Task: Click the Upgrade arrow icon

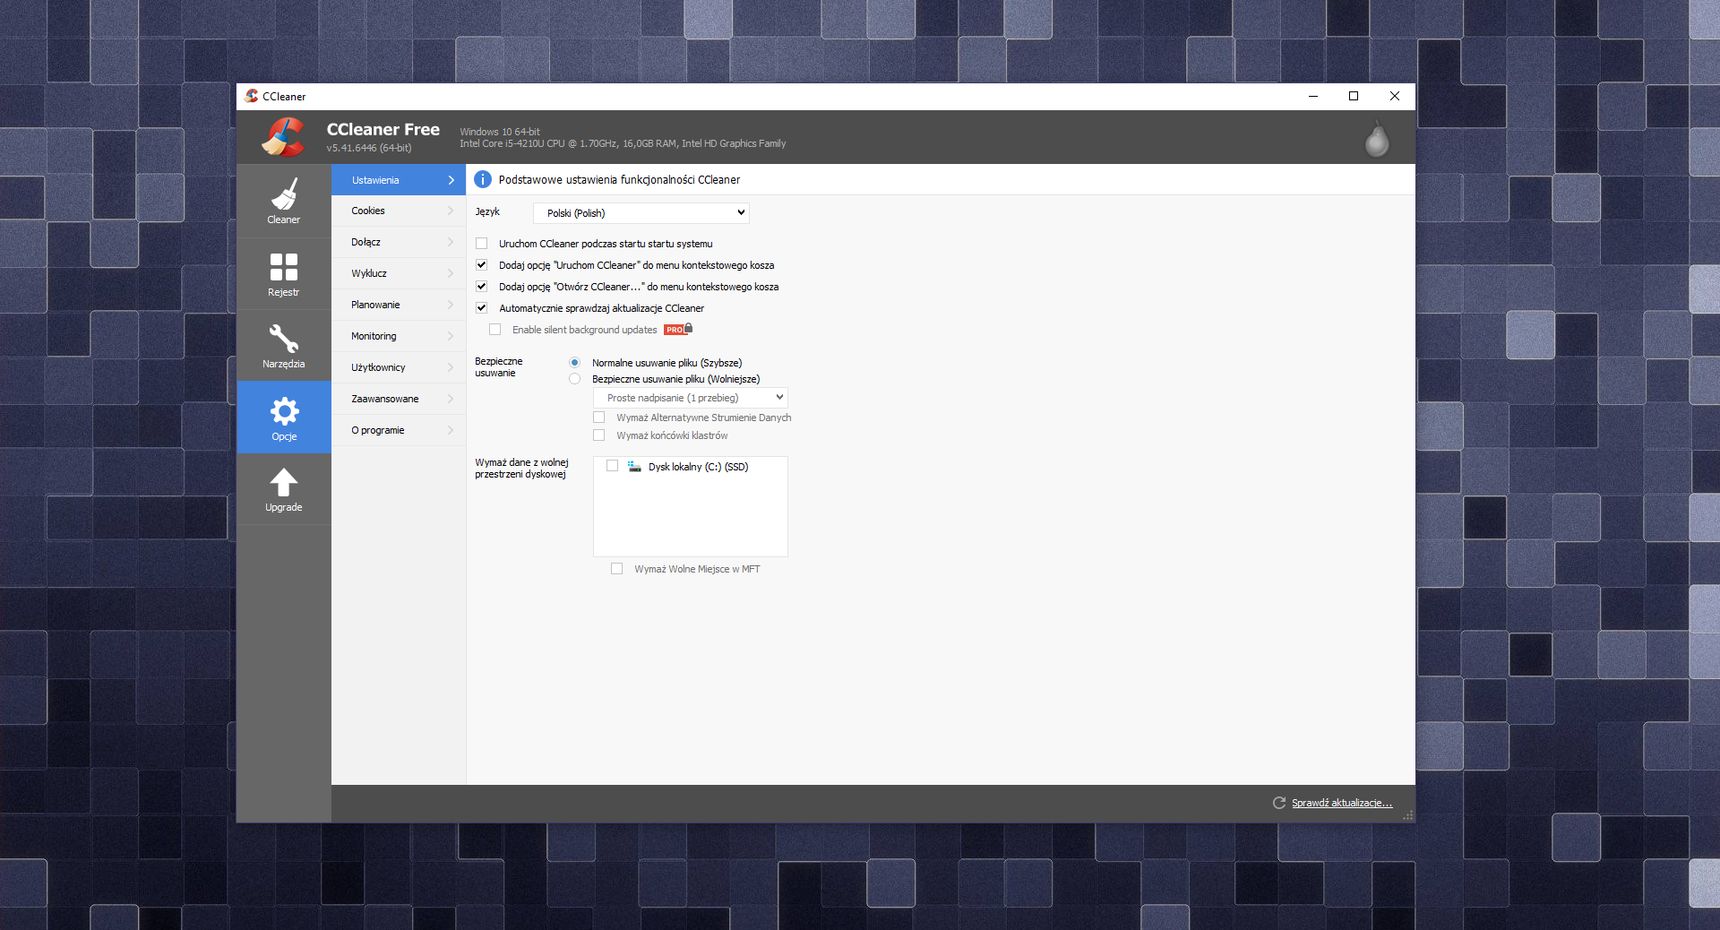Action: [284, 482]
